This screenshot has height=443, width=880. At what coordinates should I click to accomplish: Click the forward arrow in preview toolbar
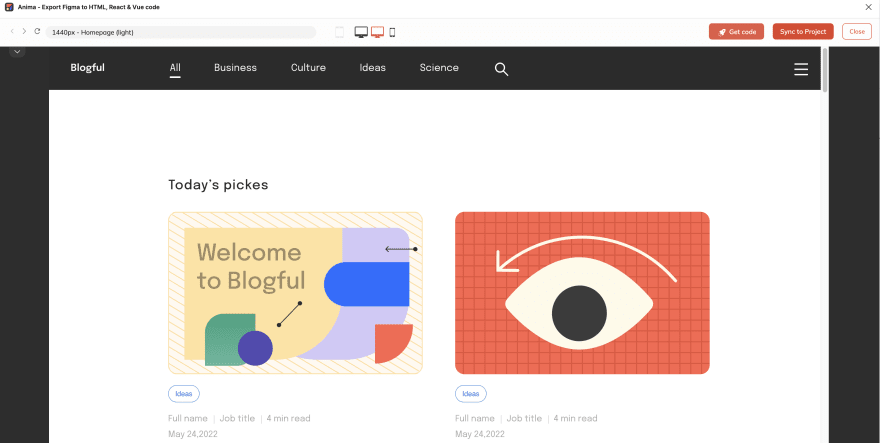(24, 32)
